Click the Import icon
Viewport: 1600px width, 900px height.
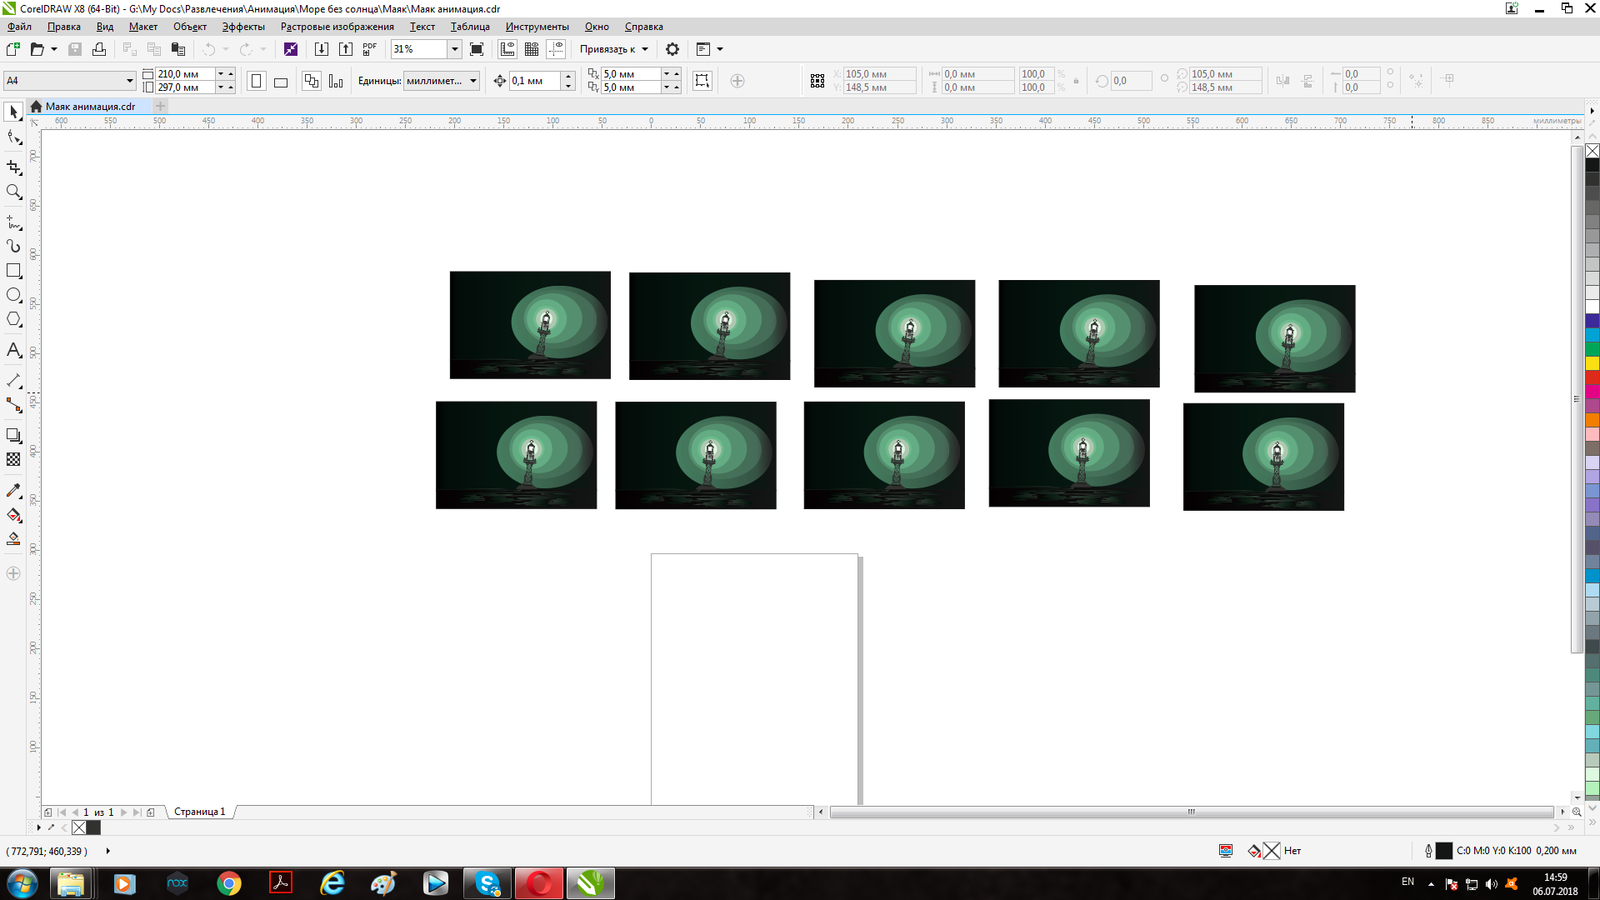(321, 49)
